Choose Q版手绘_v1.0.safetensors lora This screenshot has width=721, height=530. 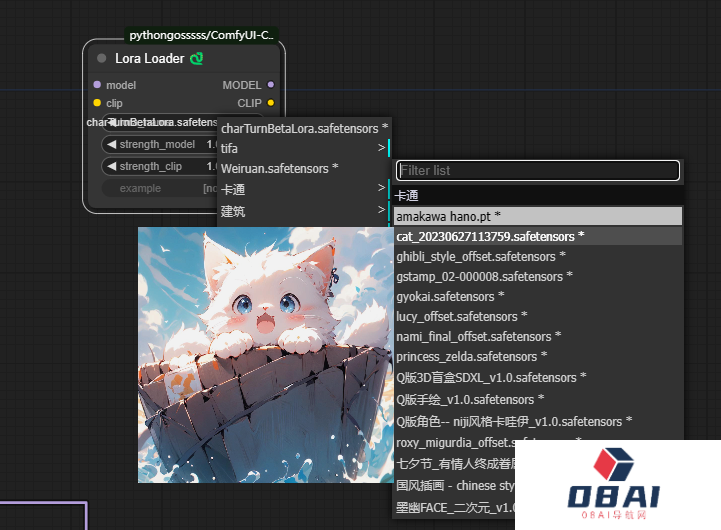[538, 399]
